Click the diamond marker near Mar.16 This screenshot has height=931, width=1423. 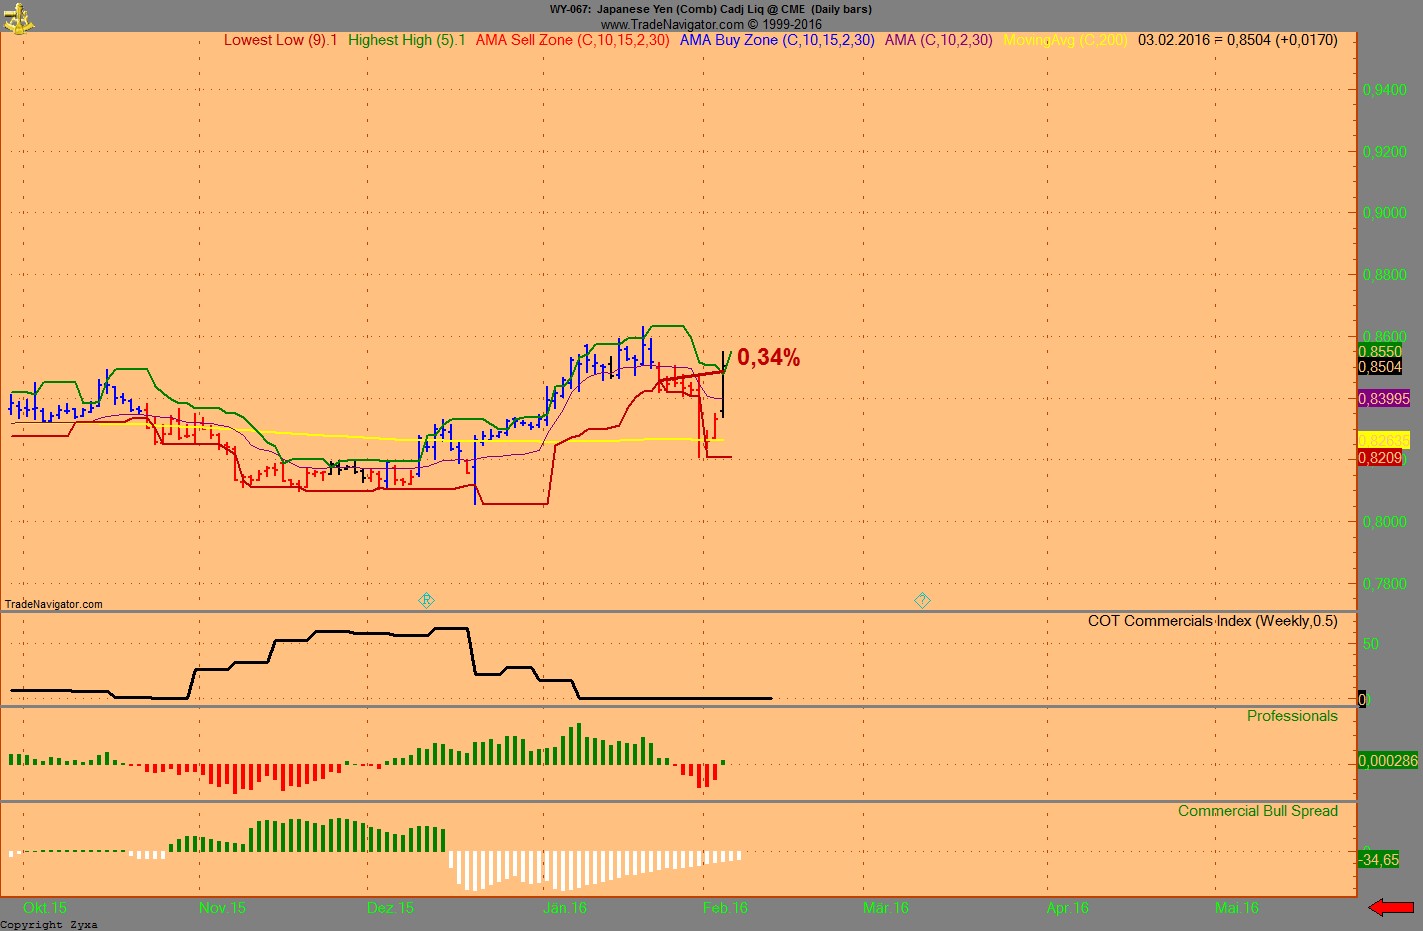coord(922,601)
